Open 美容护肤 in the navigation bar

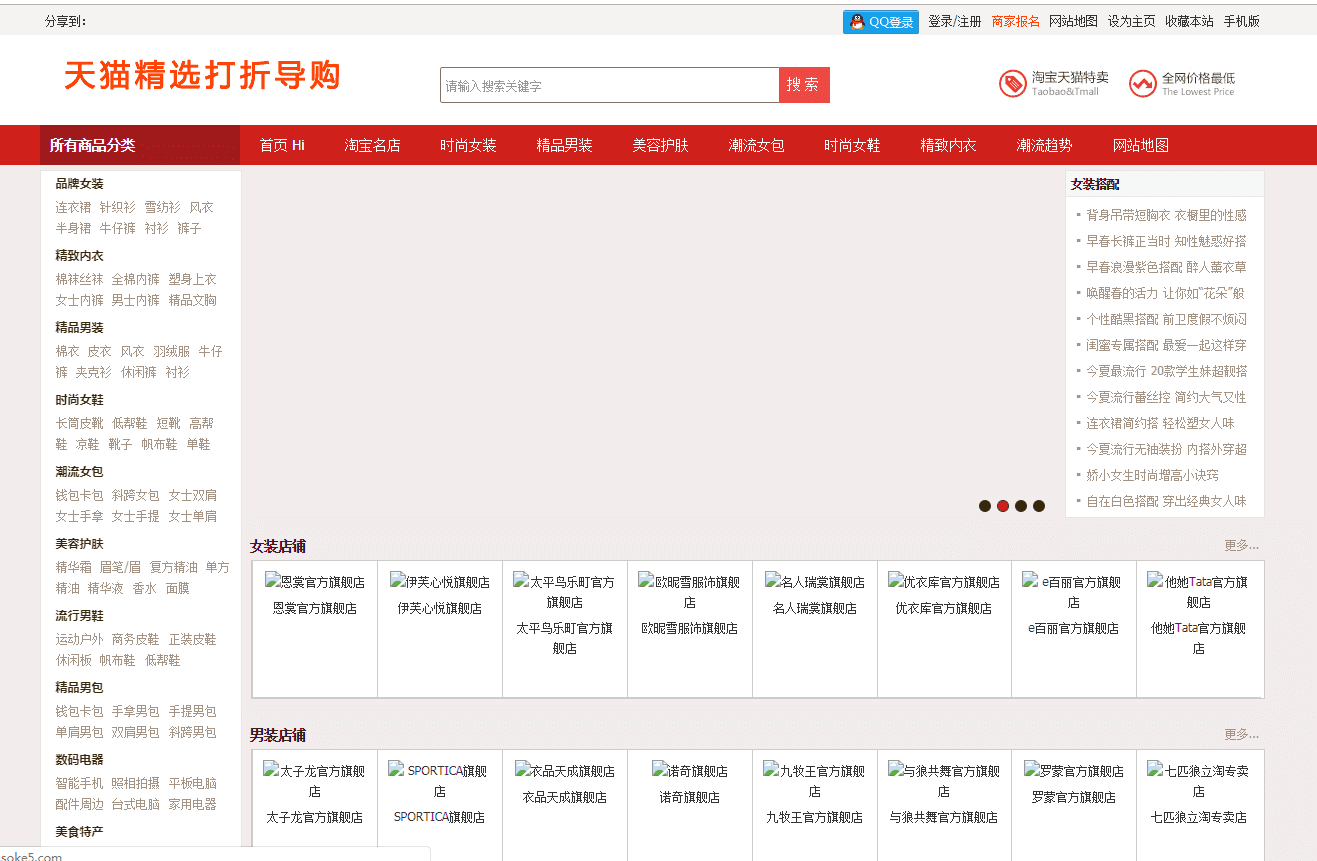pos(660,145)
